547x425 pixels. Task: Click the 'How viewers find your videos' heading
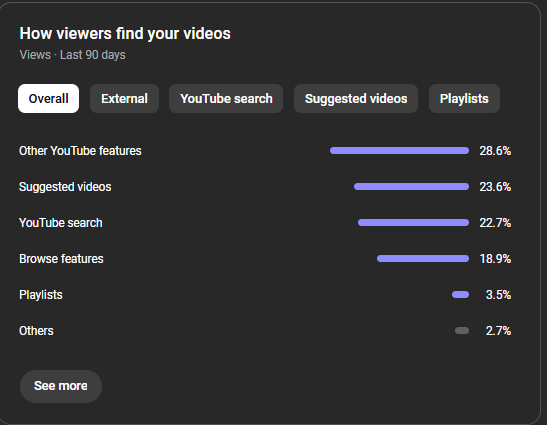tap(125, 34)
